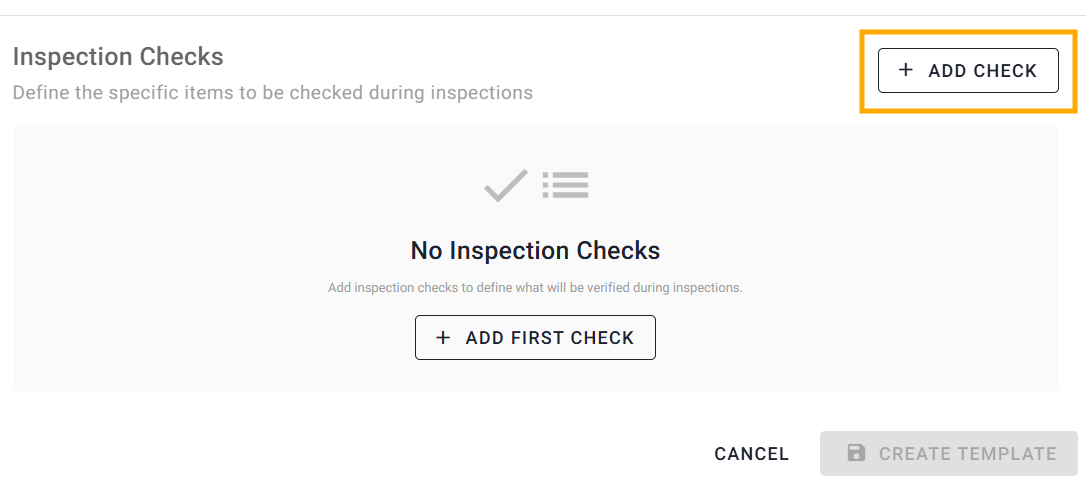Click the "Define the specific items" subtitle
1086x482 pixels.
(x=272, y=93)
